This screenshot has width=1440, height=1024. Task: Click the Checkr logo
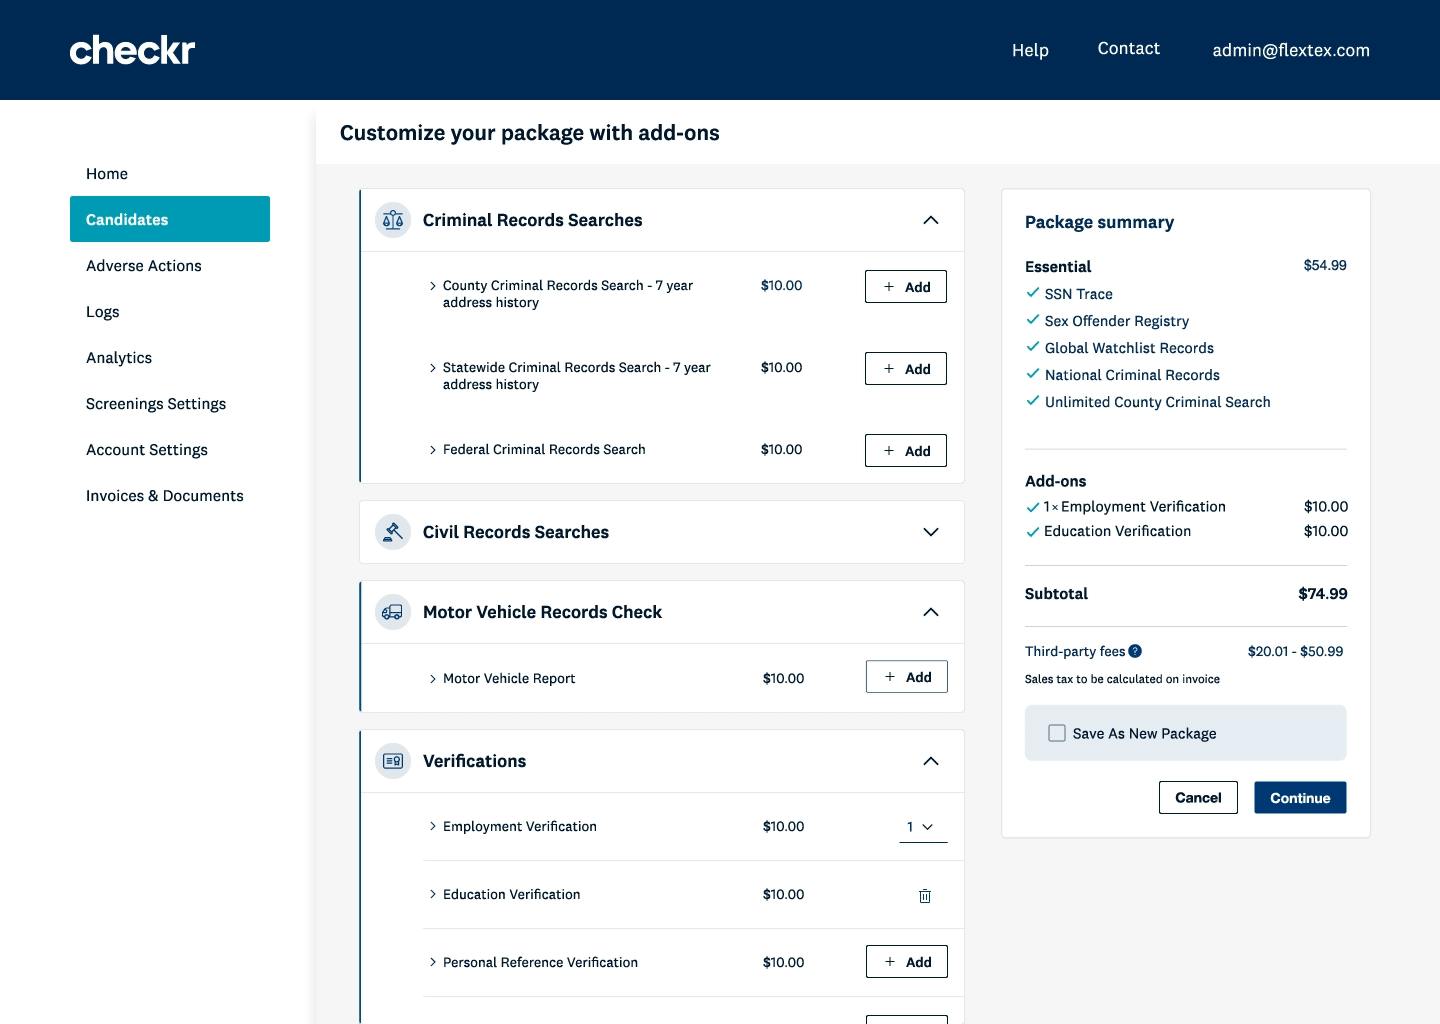[132, 50]
